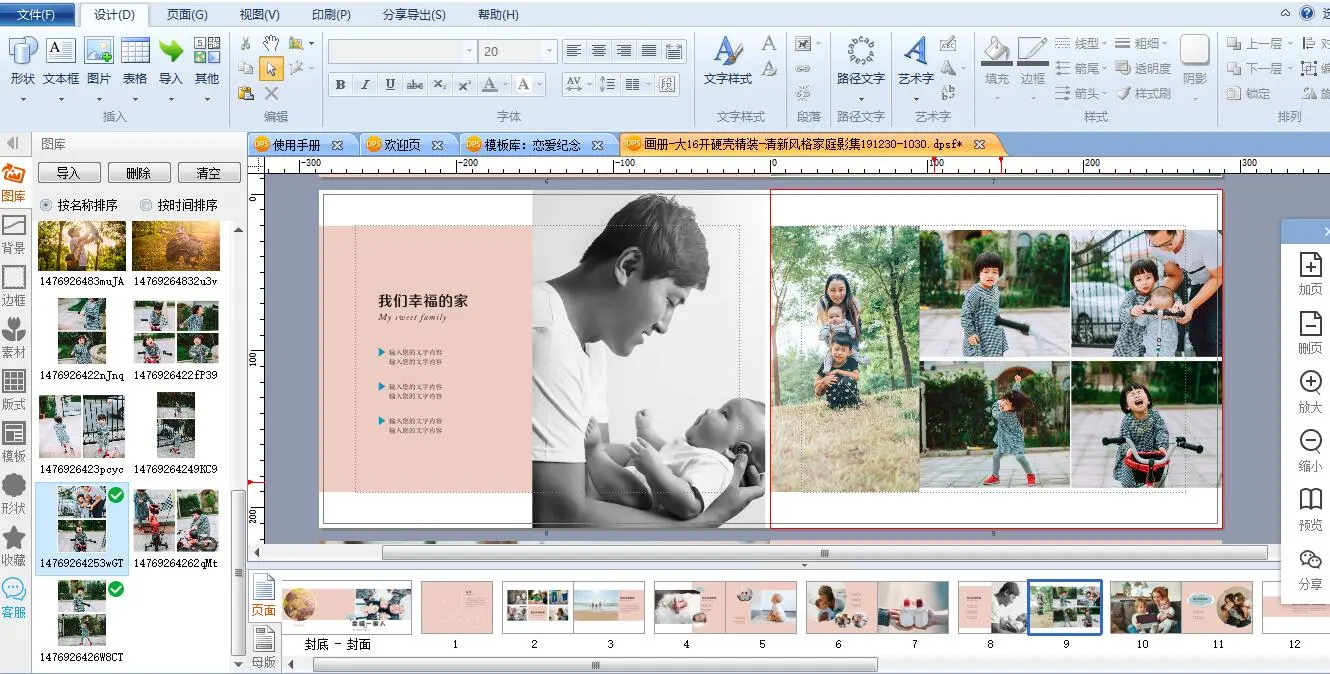1330x674 pixels.
Task: Switch to the 欢迎页 document tab
Action: [x=402, y=145]
